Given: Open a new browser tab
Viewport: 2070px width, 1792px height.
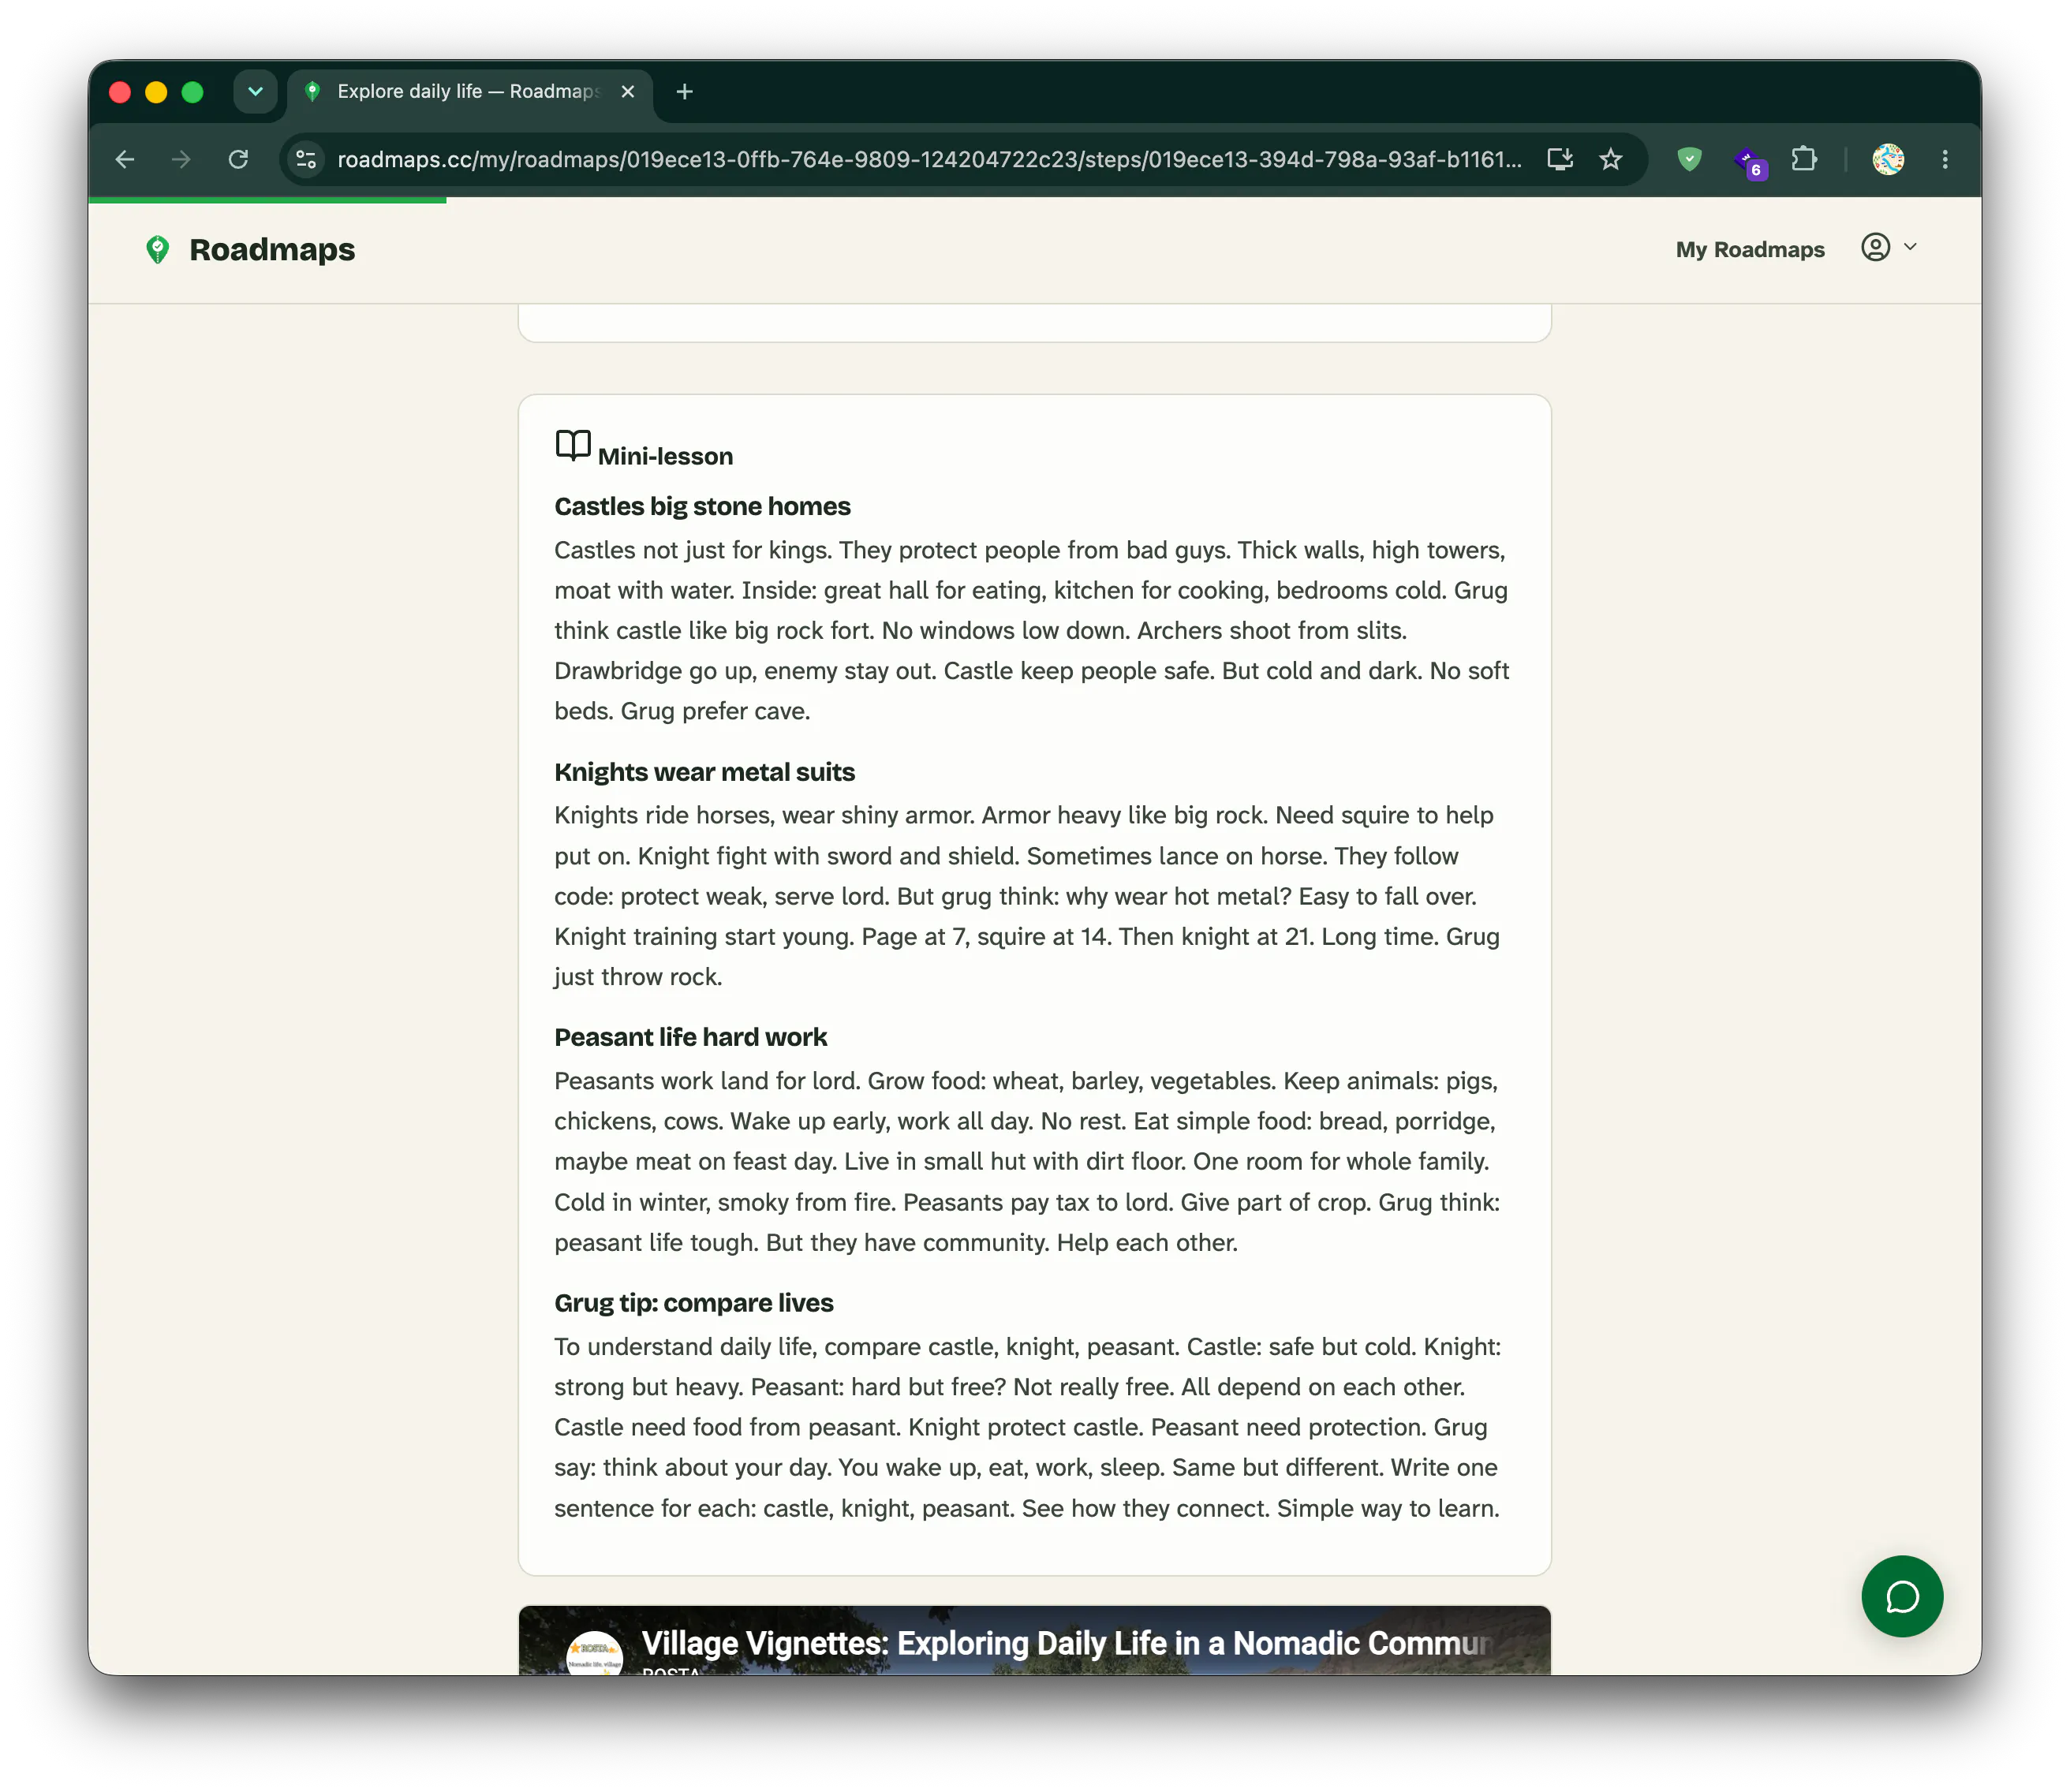Looking at the screenshot, I should (x=684, y=92).
